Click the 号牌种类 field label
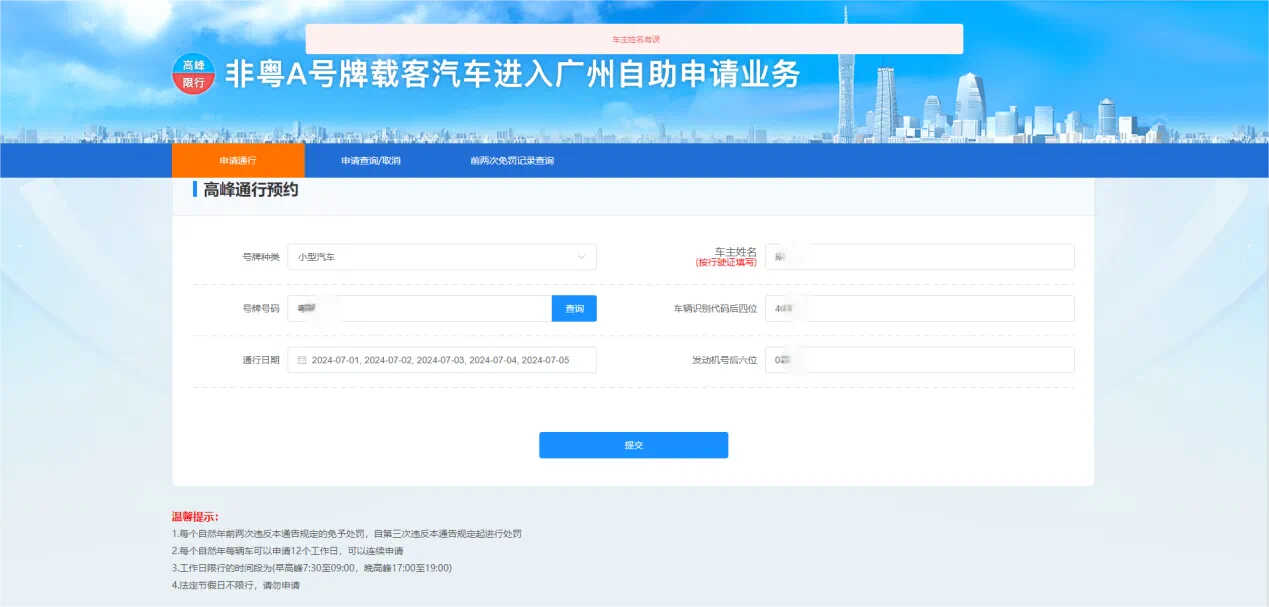The width and height of the screenshot is (1269, 607). pyautogui.click(x=260, y=257)
